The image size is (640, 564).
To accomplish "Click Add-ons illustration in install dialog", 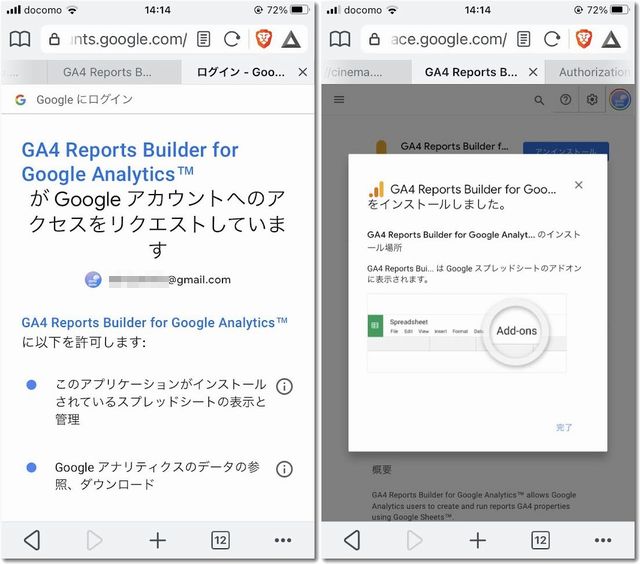I will tap(467, 333).
